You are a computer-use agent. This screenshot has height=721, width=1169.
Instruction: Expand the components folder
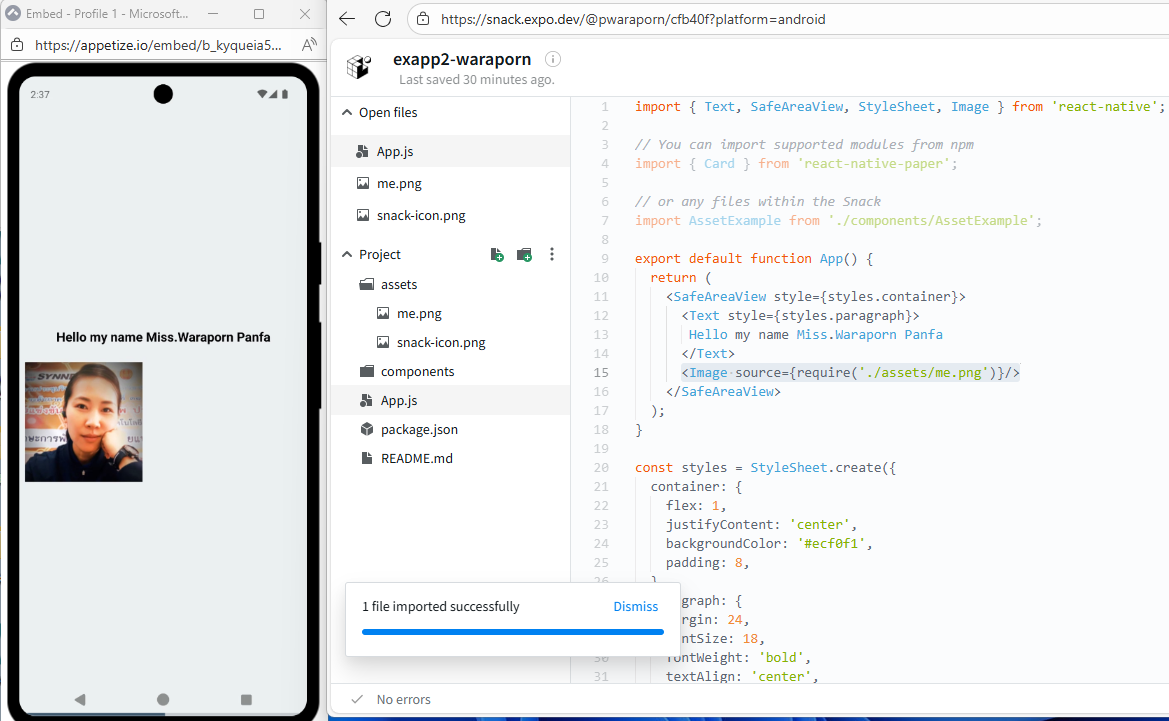[x=417, y=371]
